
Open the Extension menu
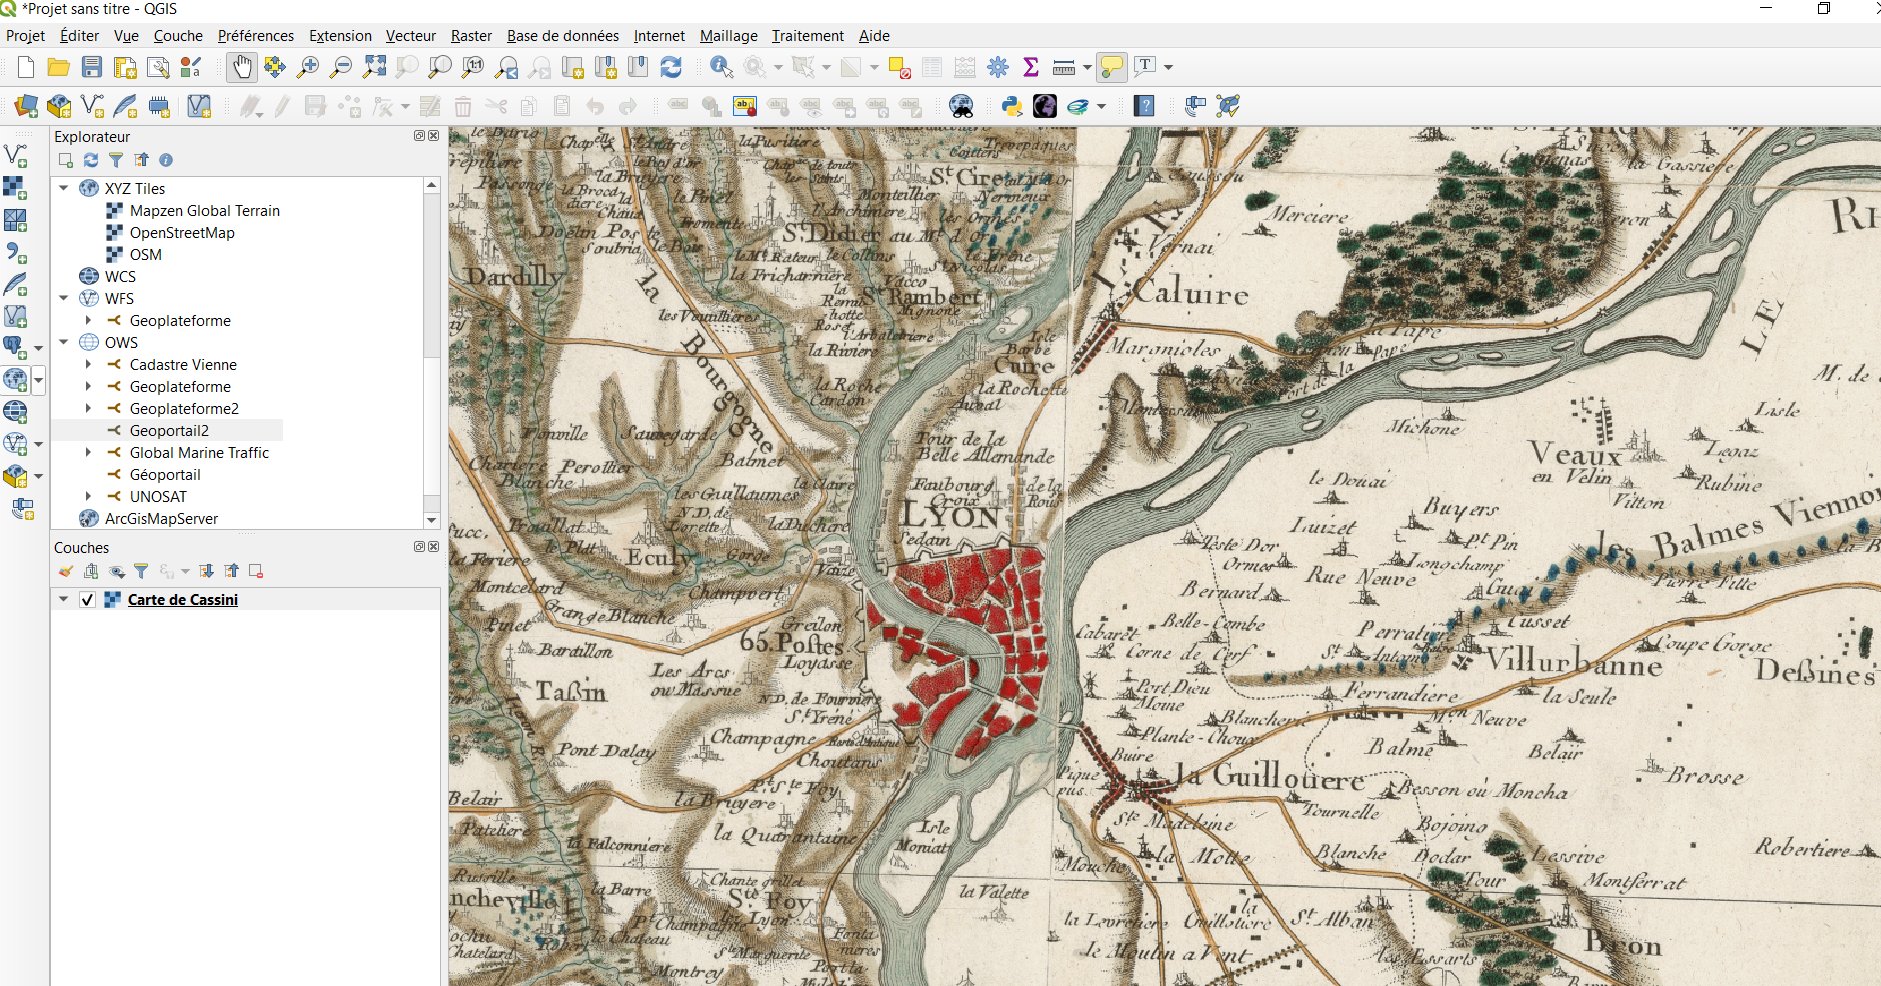coord(340,36)
